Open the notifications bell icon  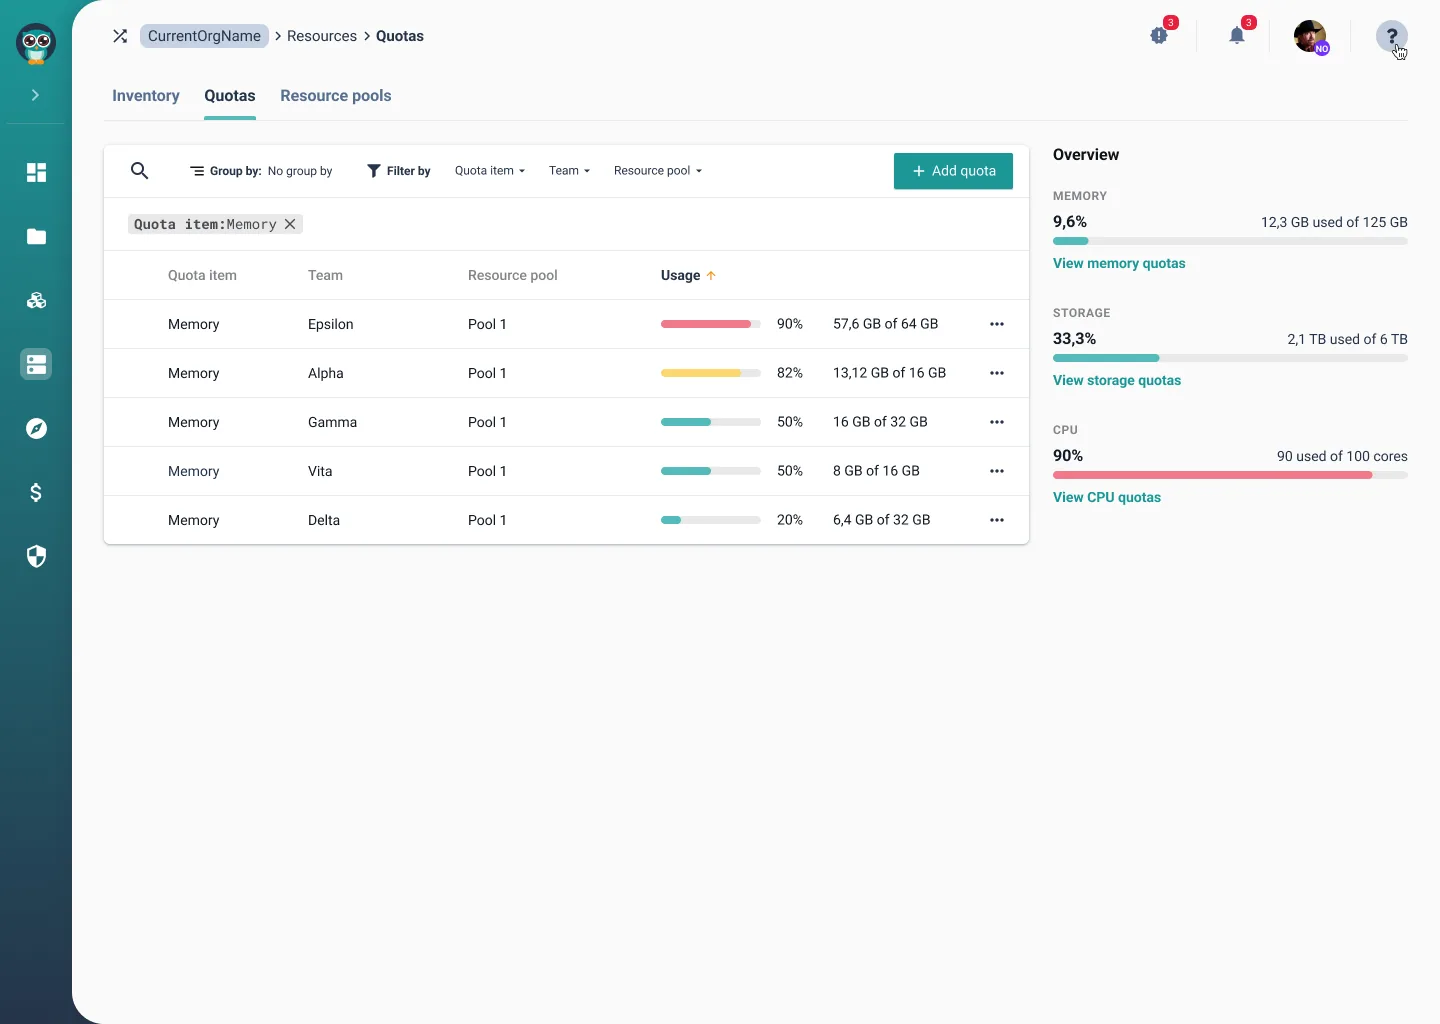click(1238, 36)
